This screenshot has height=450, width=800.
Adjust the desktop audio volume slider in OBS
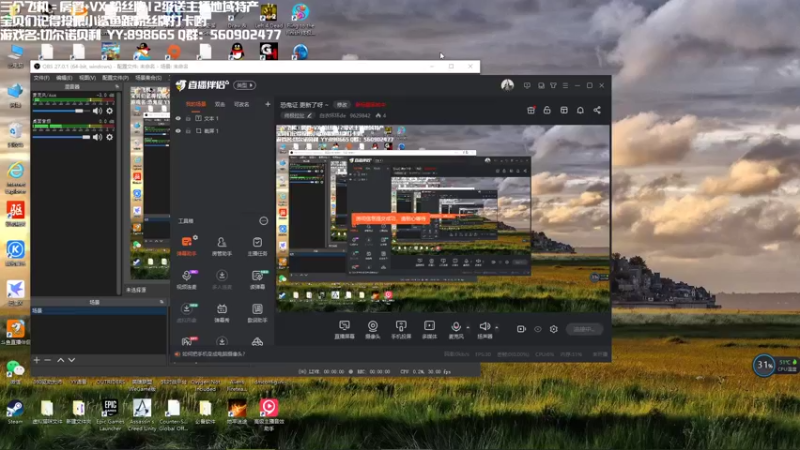pos(61,137)
